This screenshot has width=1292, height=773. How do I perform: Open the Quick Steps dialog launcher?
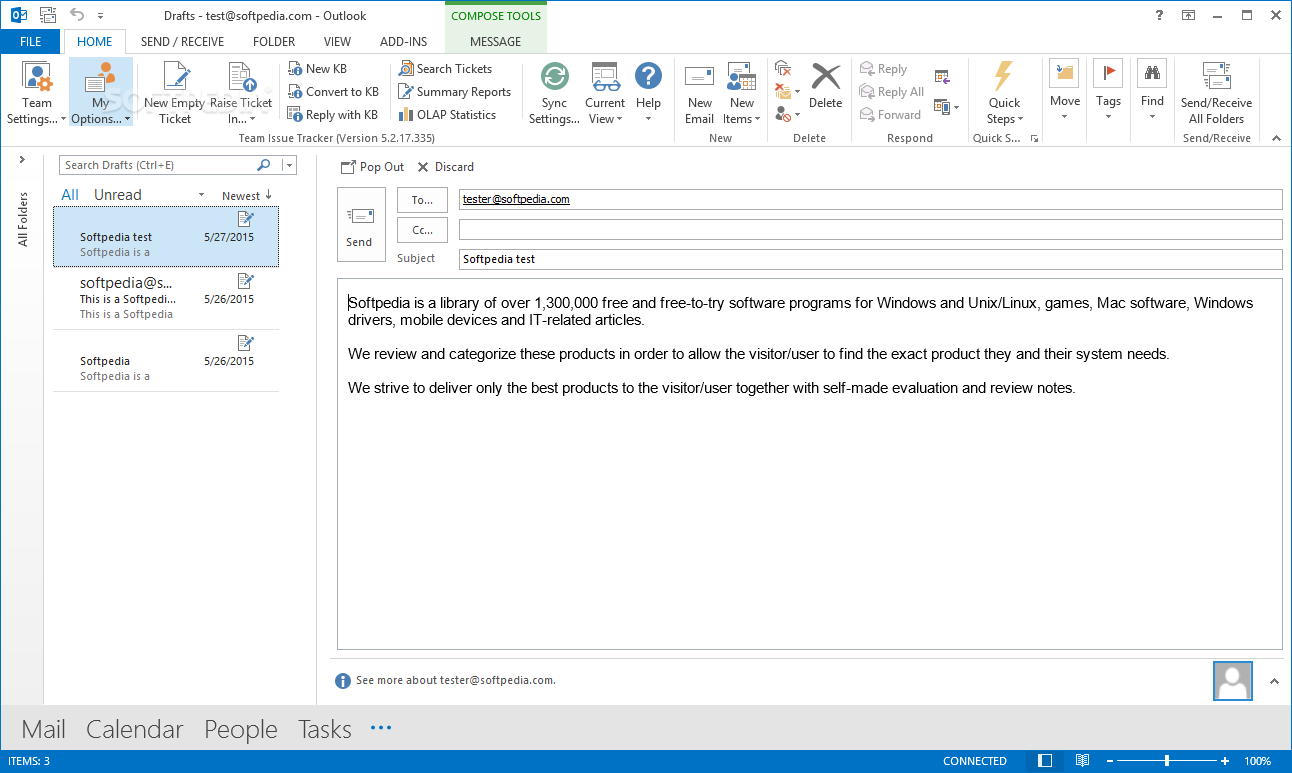click(x=1034, y=138)
